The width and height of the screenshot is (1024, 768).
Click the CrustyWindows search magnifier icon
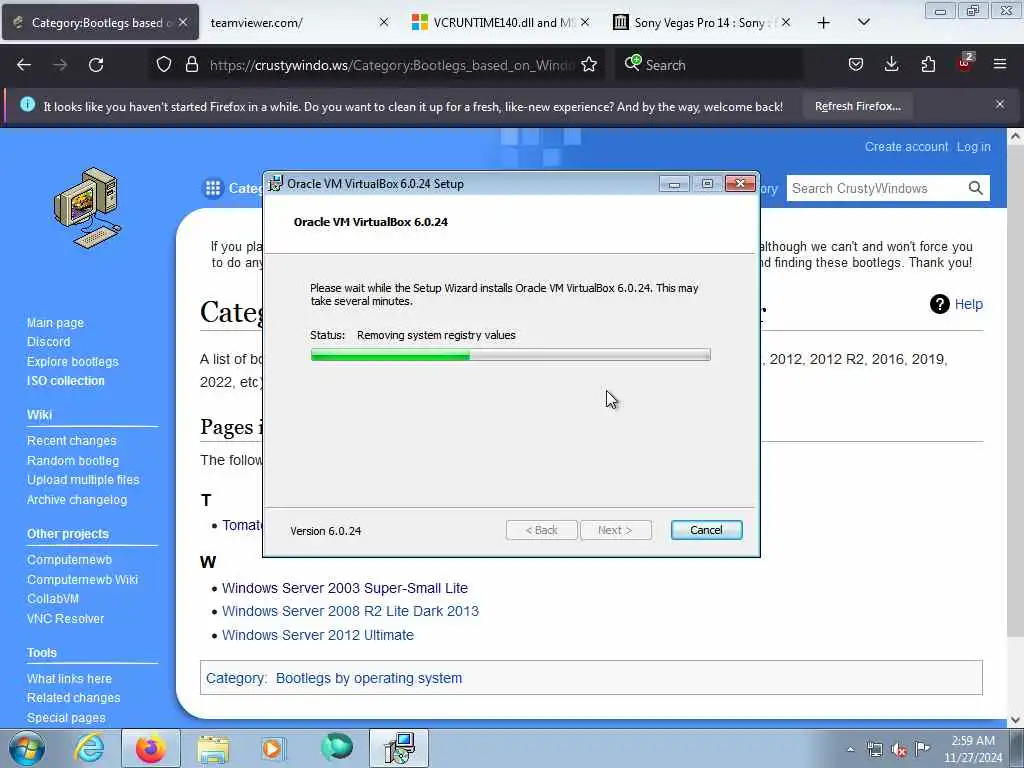976,189
